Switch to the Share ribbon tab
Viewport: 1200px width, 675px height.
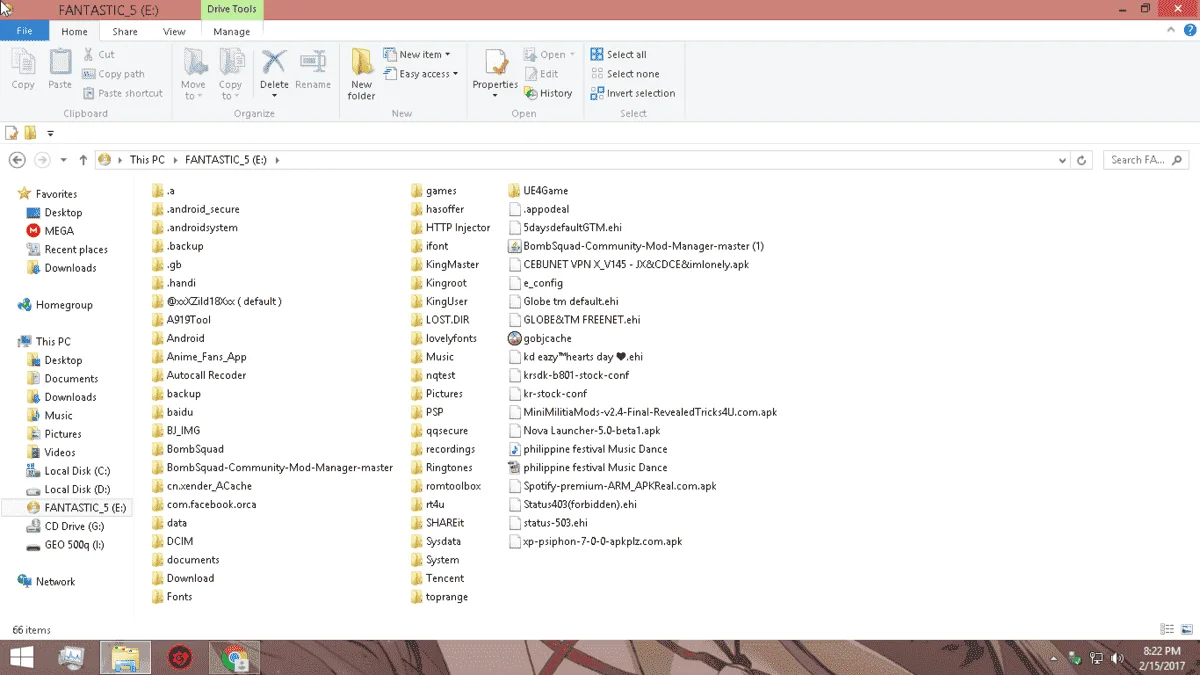click(125, 31)
